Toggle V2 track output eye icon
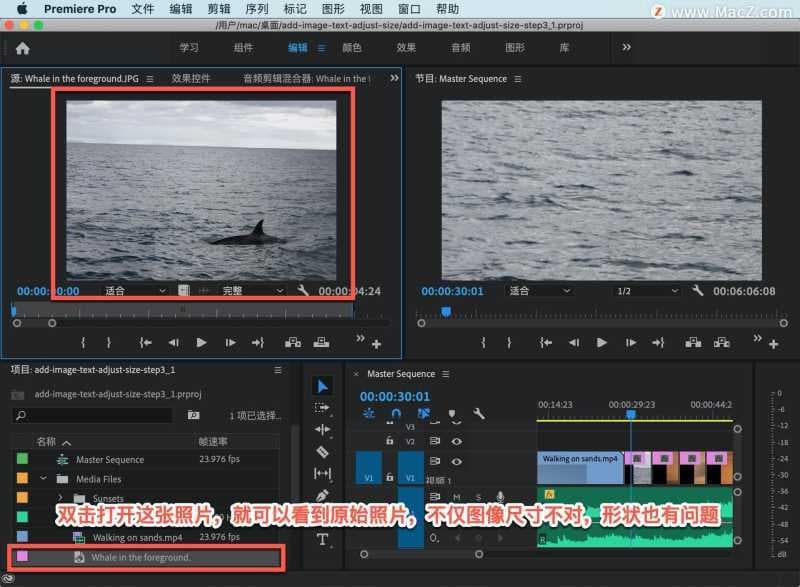This screenshot has height=587, width=800. (457, 440)
